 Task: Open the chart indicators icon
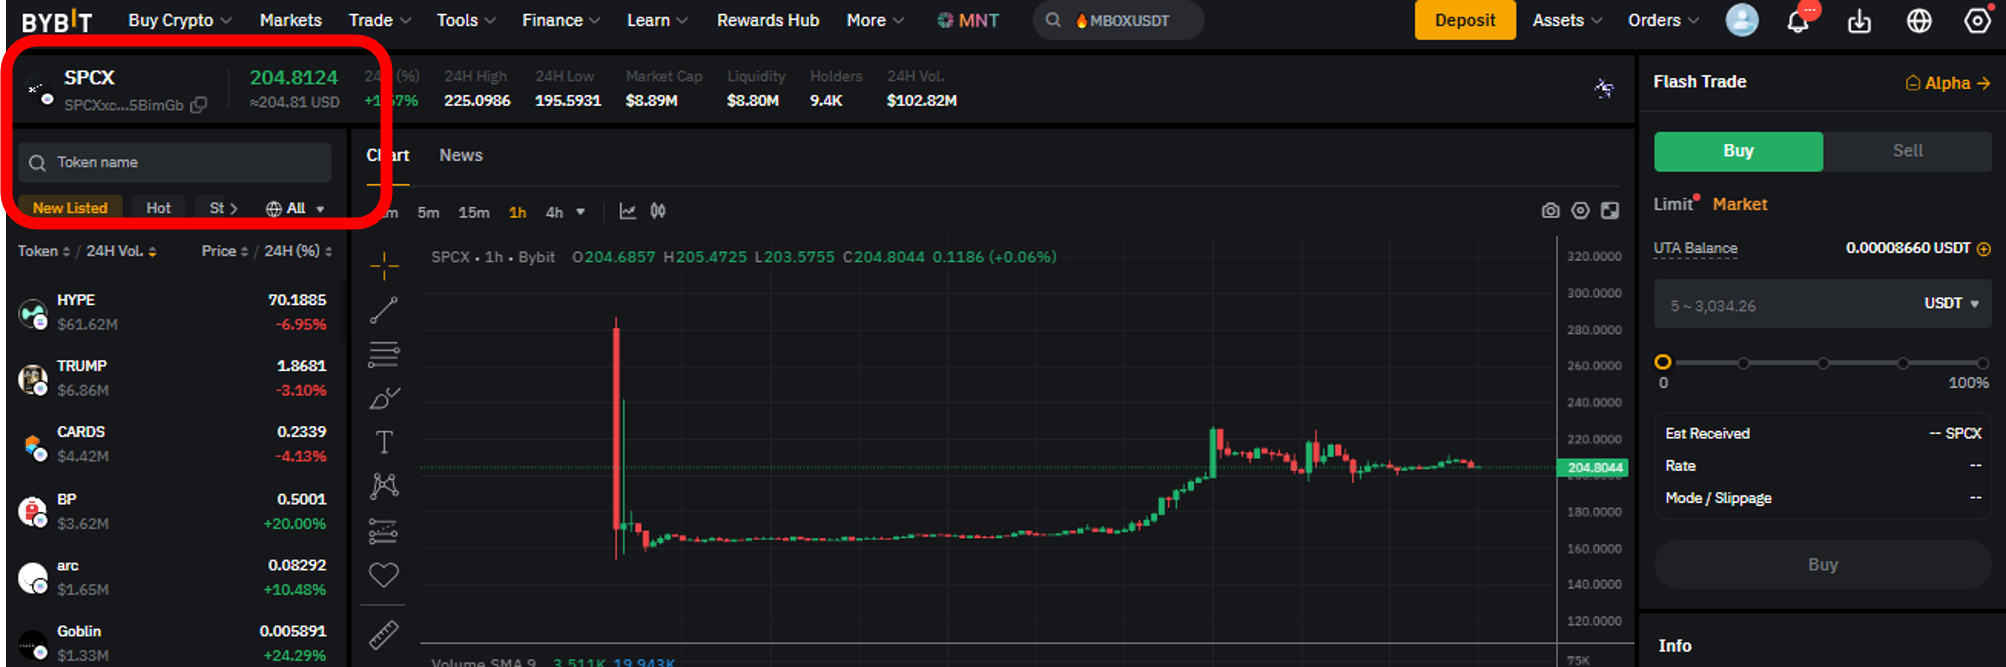click(628, 211)
